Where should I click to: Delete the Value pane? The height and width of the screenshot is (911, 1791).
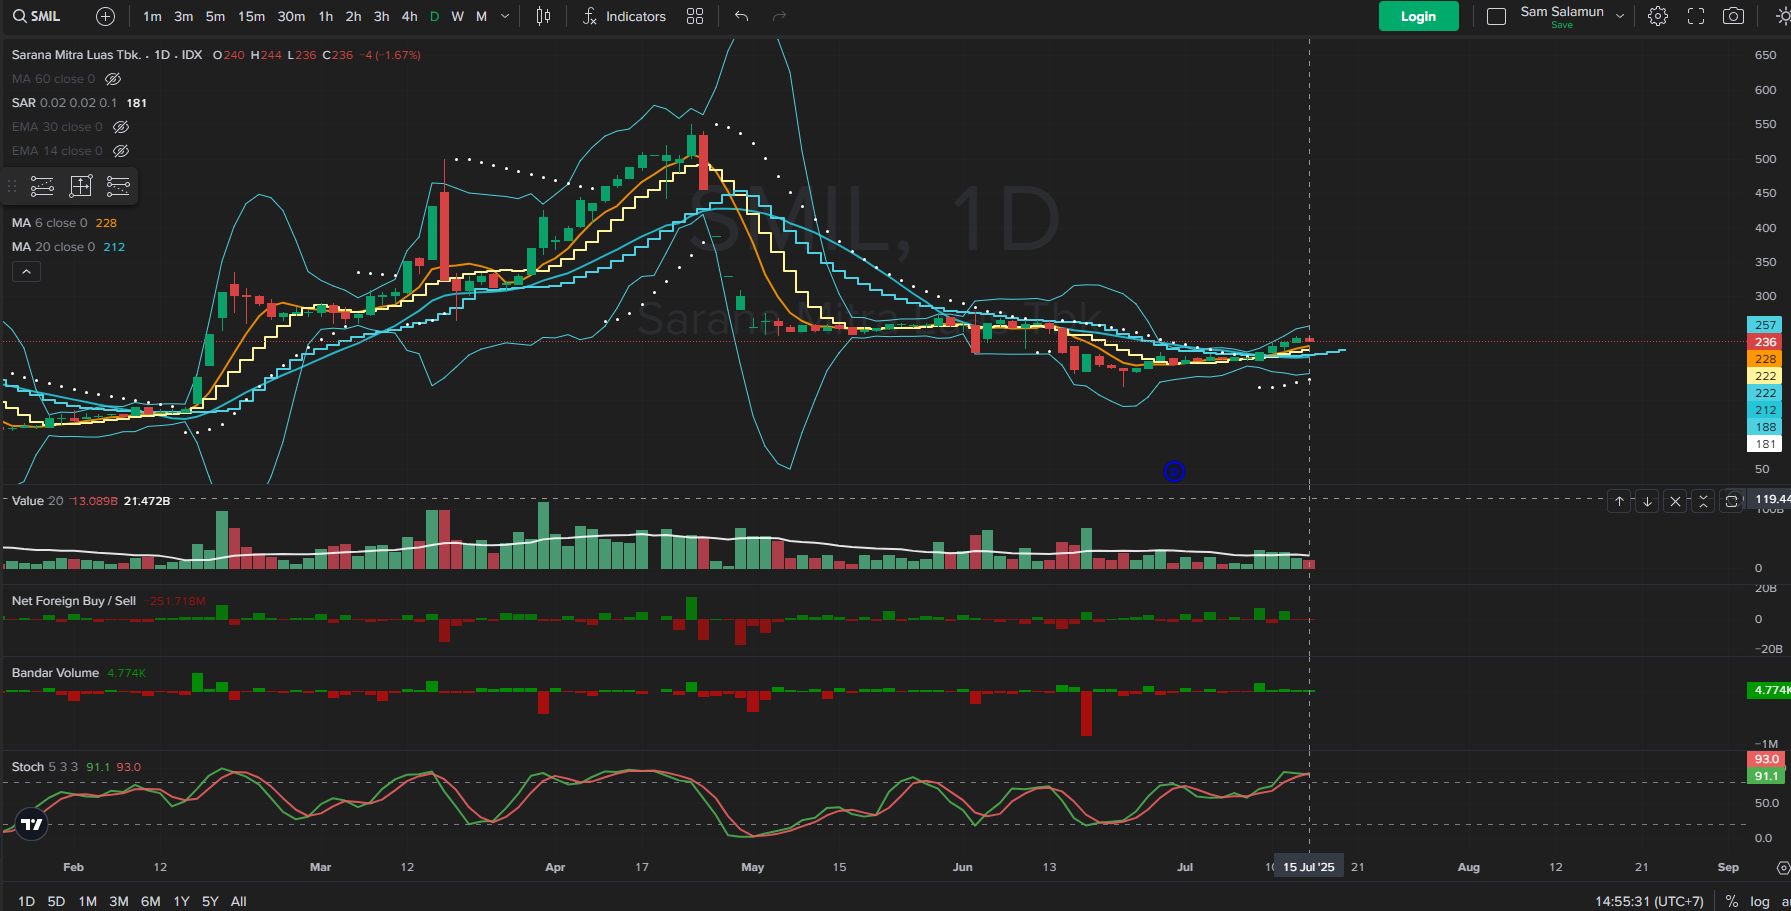click(1675, 501)
